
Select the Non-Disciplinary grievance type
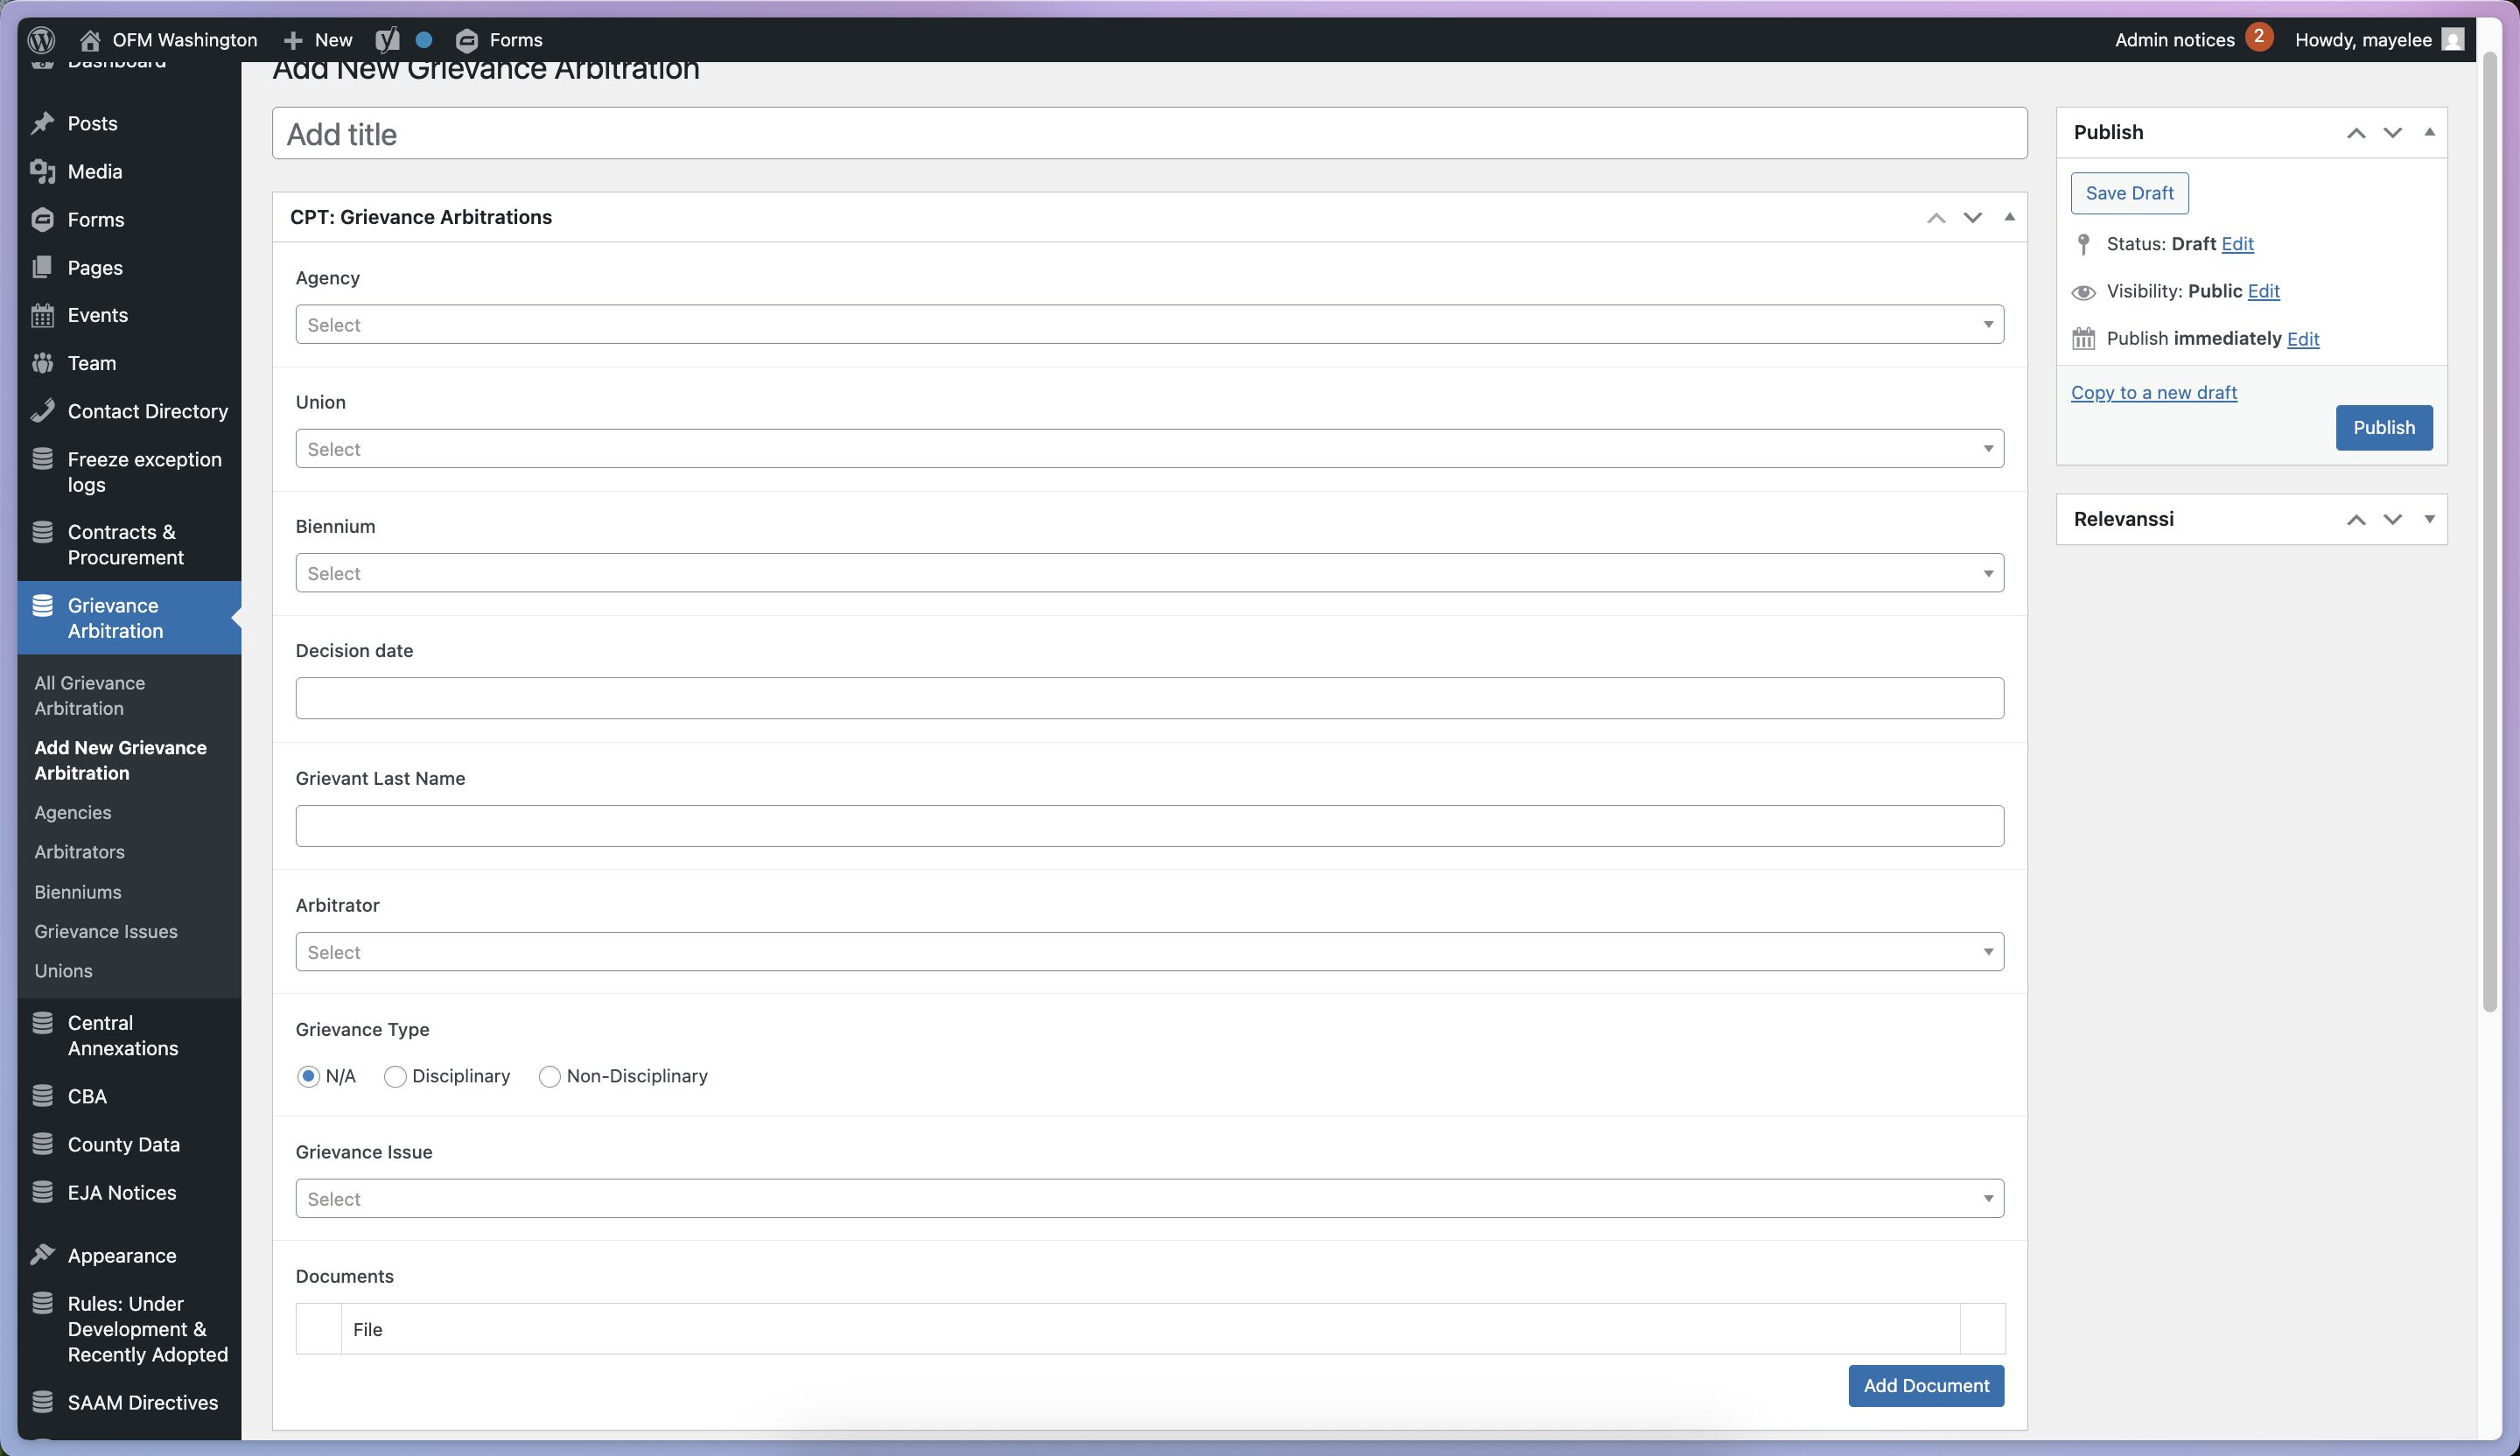(x=549, y=1076)
